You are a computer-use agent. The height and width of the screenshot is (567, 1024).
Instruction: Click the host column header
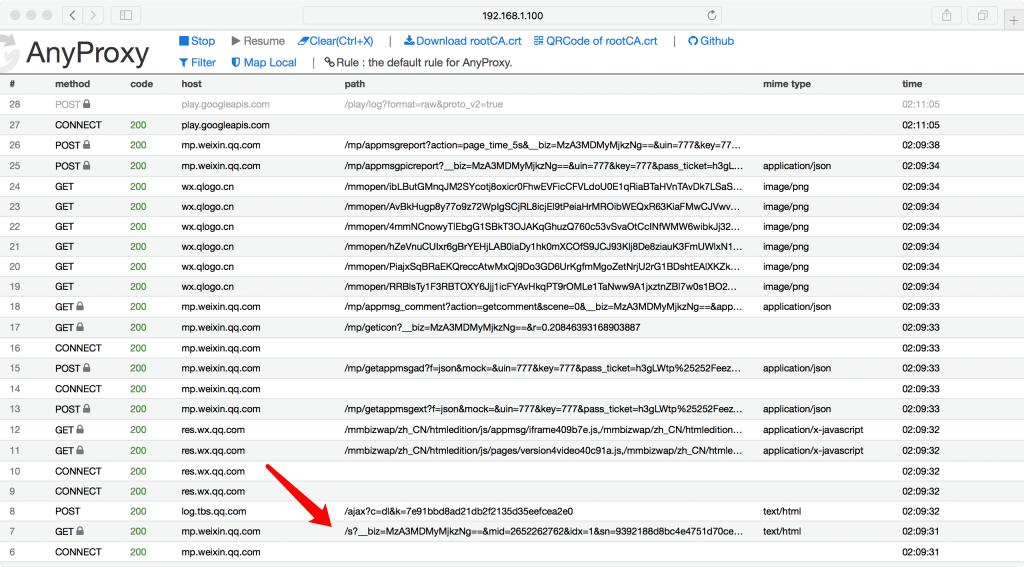(x=191, y=84)
